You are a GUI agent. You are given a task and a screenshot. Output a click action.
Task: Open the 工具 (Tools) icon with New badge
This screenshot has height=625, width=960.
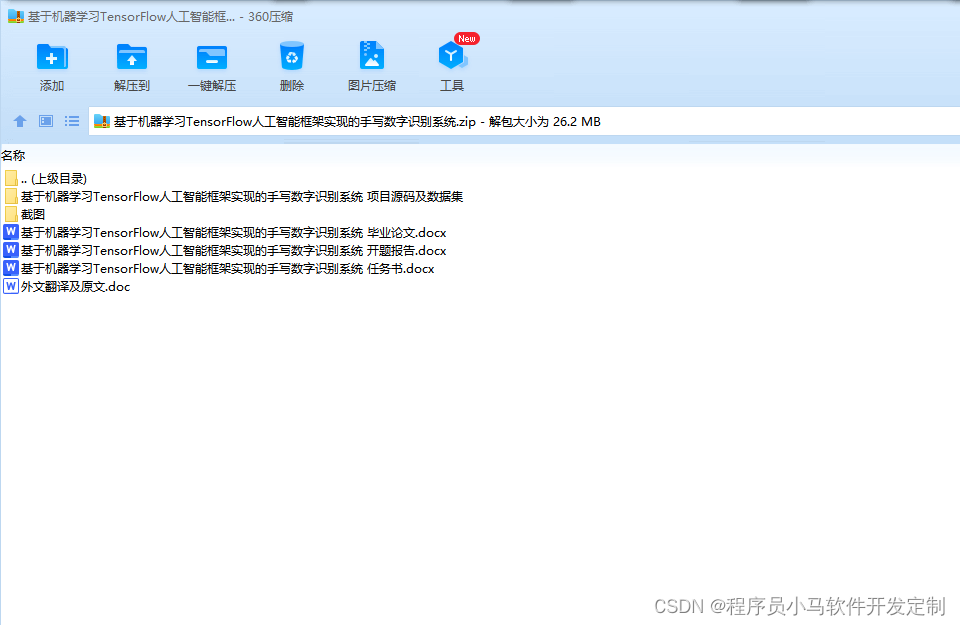pyautogui.click(x=452, y=56)
